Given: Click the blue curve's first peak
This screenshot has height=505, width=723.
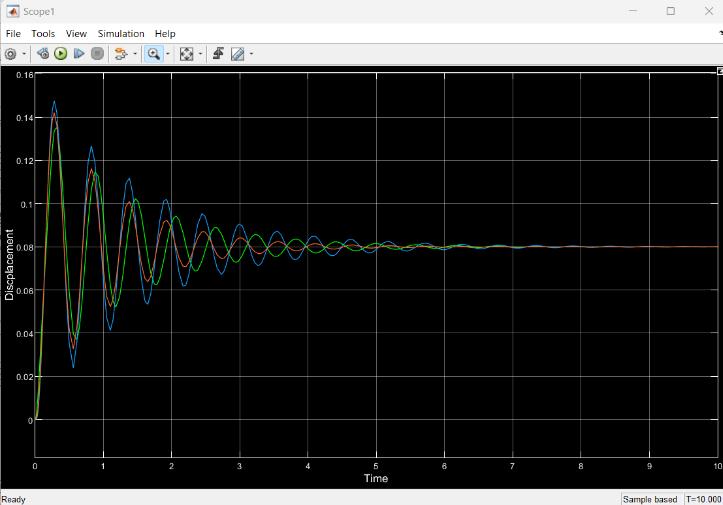Looking at the screenshot, I should coord(54,101).
